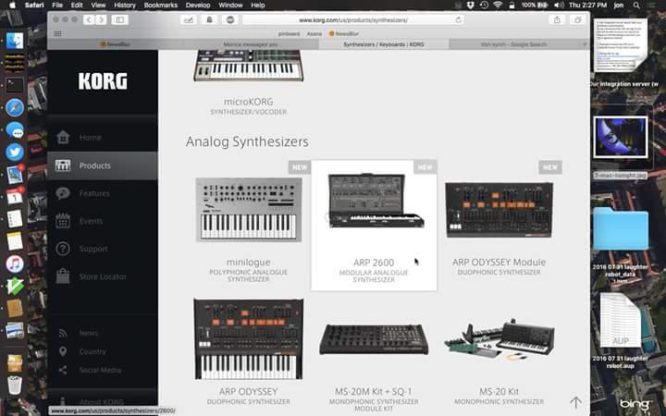Image resolution: width=666 pixels, height=416 pixels.
Task: Open Calendar from the Dock
Action: pyautogui.click(x=14, y=196)
